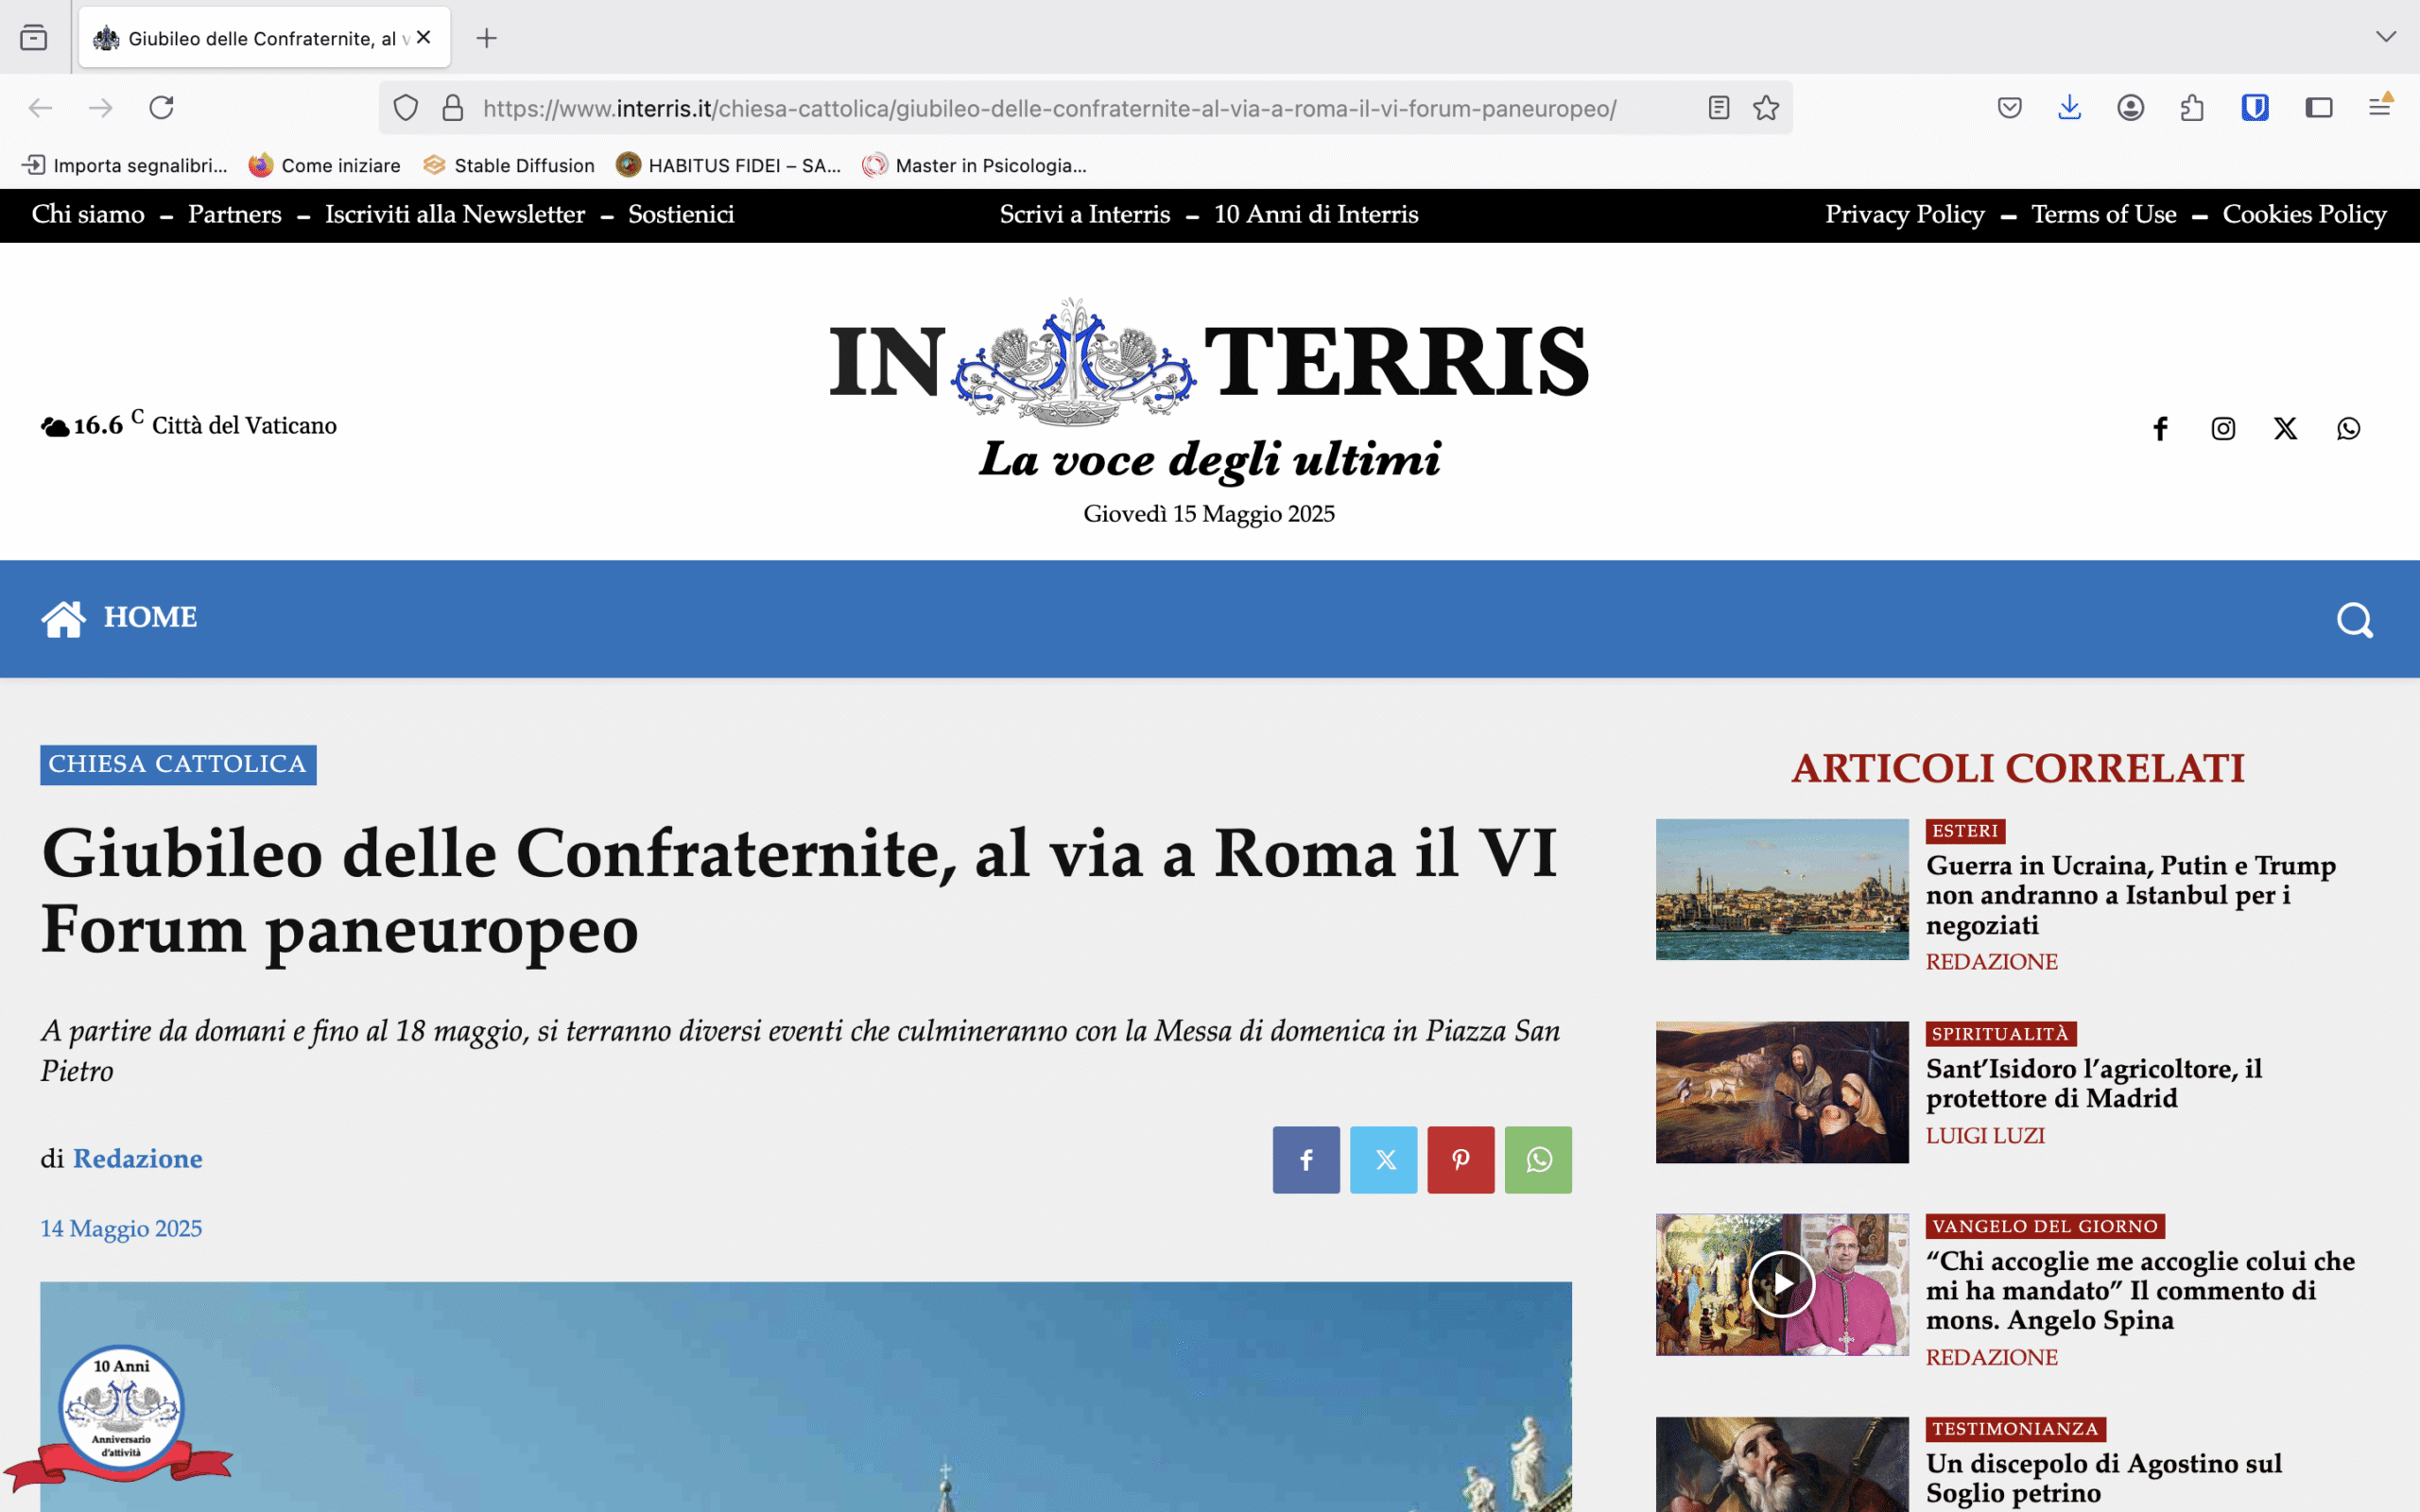Open the Downloads panel

coord(2068,107)
